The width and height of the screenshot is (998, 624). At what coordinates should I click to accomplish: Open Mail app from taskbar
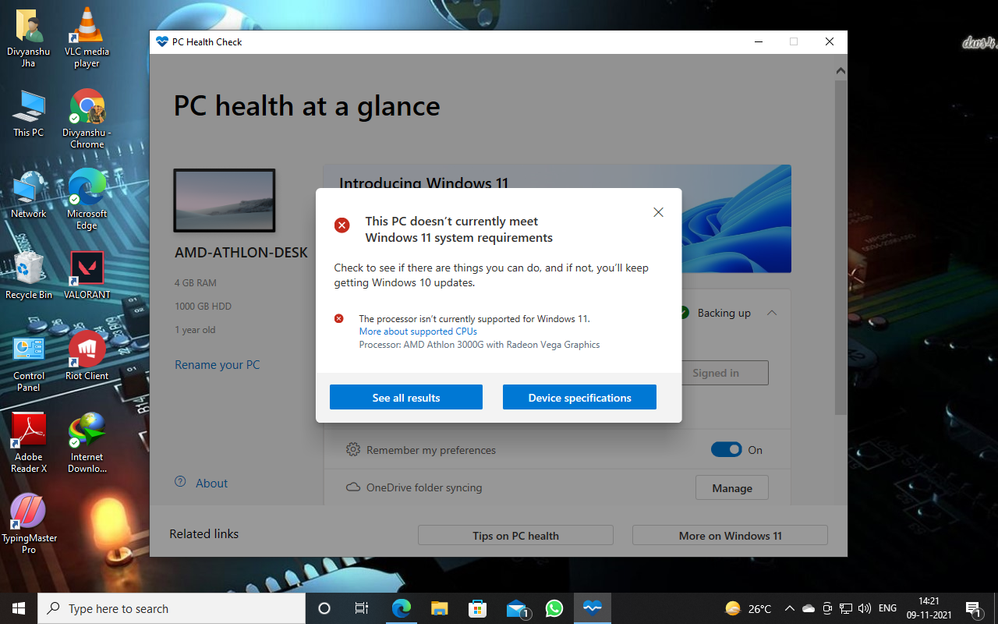[517, 608]
